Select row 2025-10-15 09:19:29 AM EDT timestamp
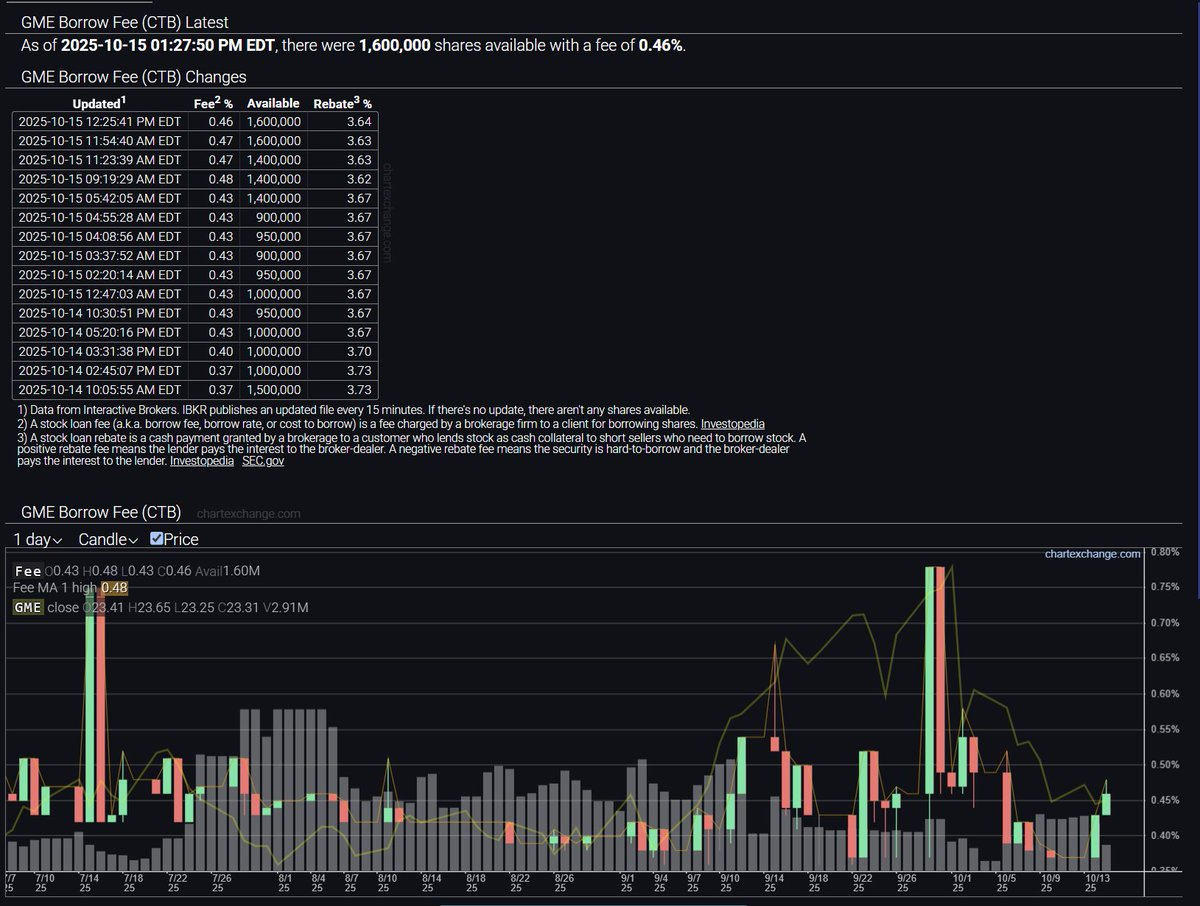Image resolution: width=1200 pixels, height=906 pixels. 99,179
